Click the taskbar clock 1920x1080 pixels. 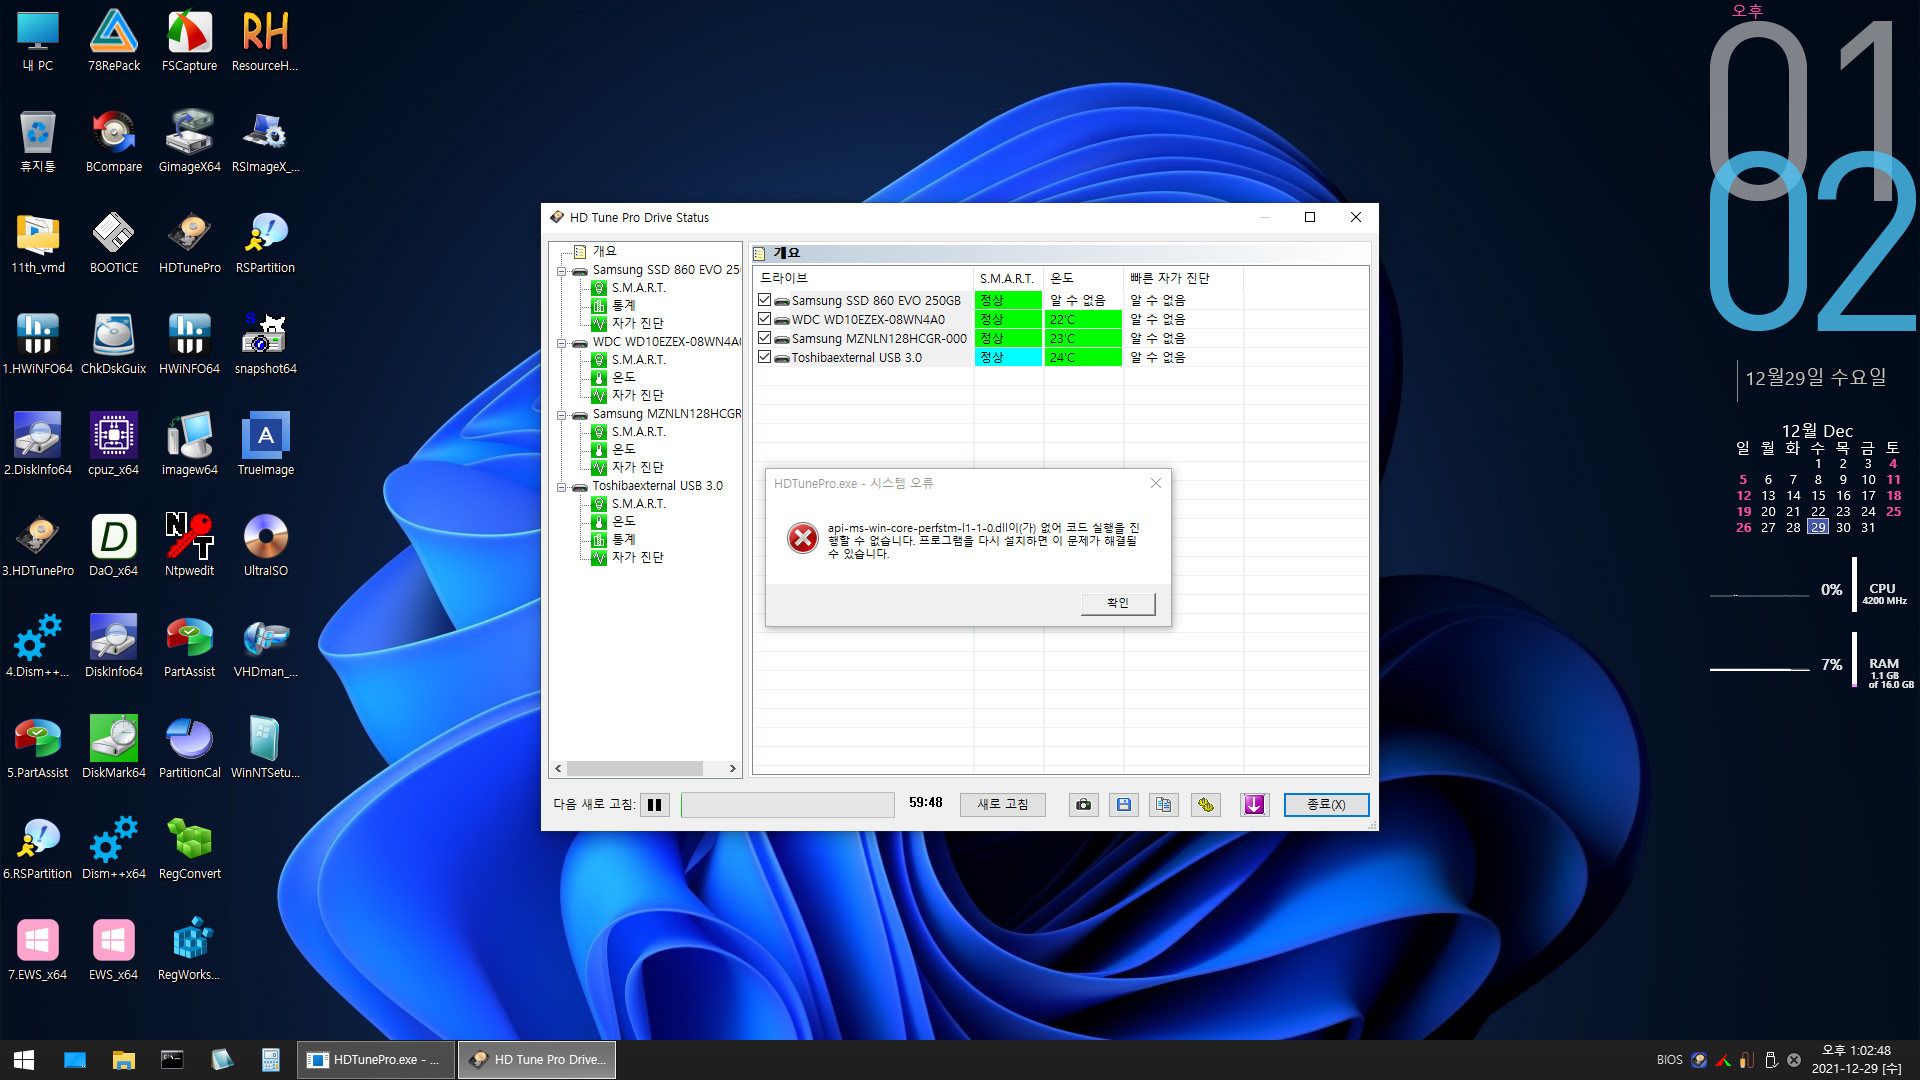[x=1856, y=1060]
